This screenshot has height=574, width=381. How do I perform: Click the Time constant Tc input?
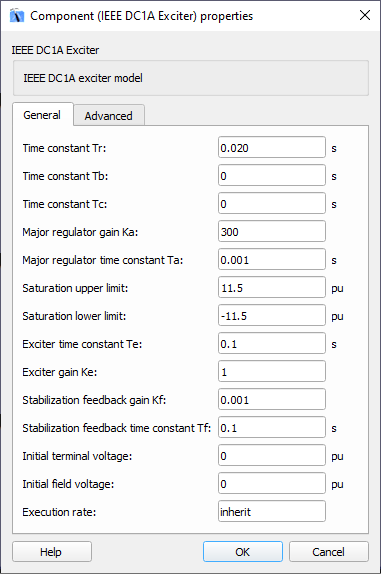point(272,204)
